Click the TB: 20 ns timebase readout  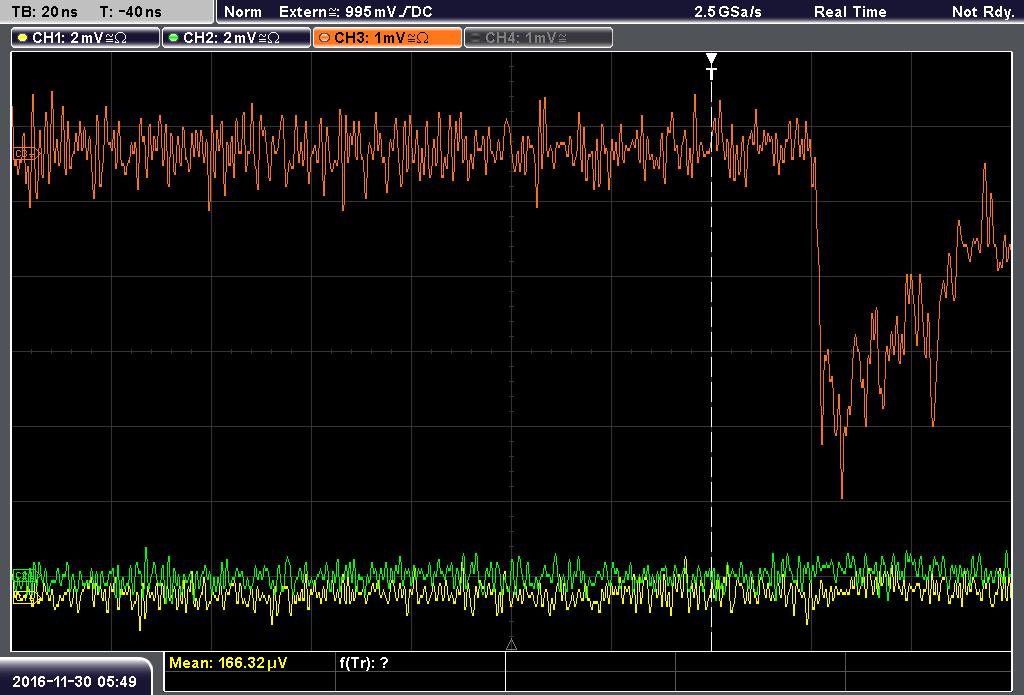pyautogui.click(x=44, y=12)
